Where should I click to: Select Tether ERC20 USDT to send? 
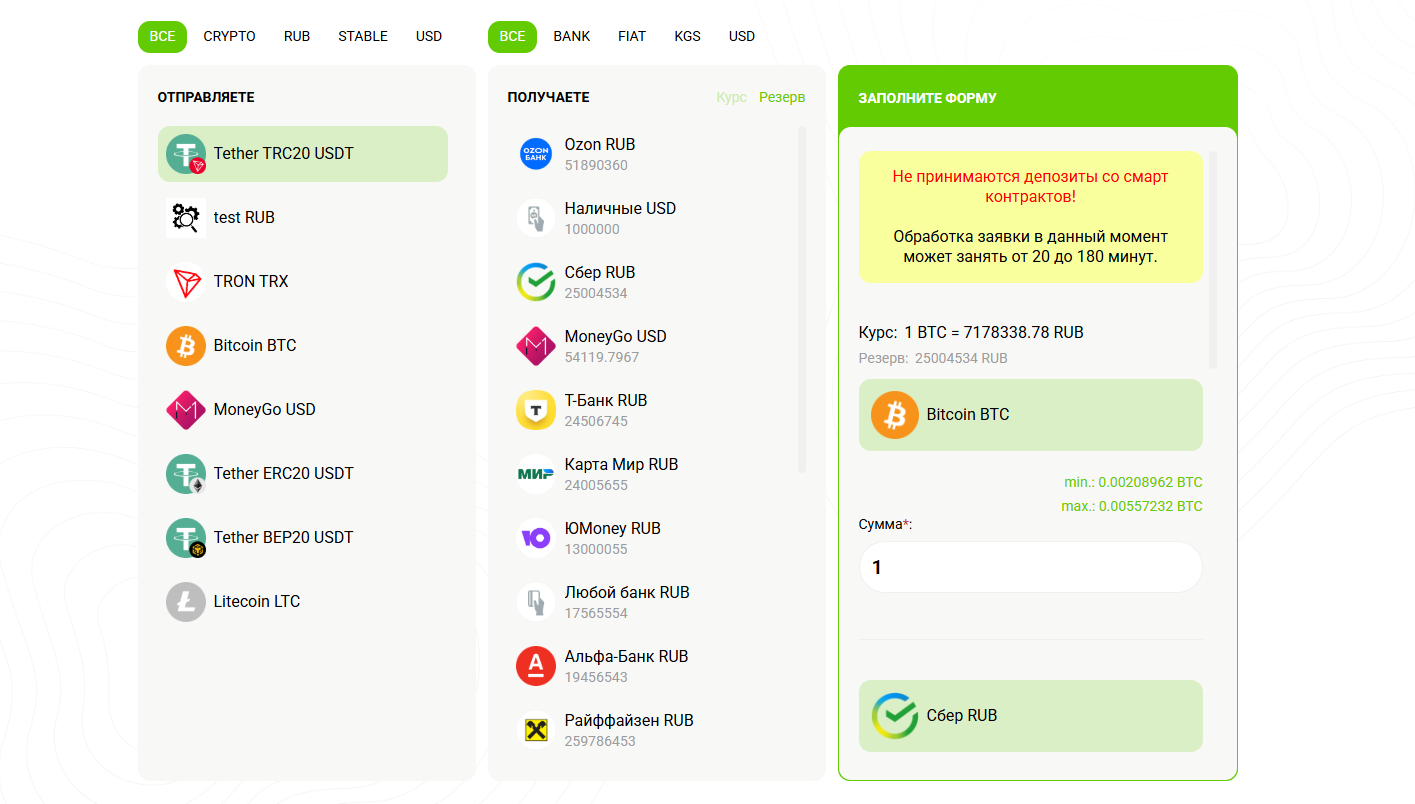[x=283, y=473]
